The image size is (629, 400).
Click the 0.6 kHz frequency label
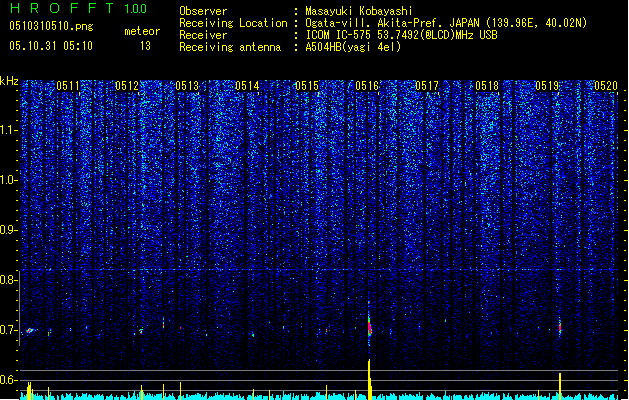point(9,380)
